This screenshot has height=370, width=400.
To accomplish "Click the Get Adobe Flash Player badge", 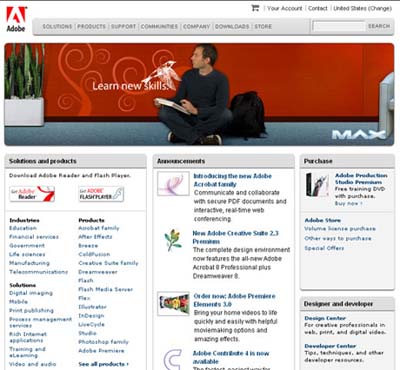I will tap(101, 194).
